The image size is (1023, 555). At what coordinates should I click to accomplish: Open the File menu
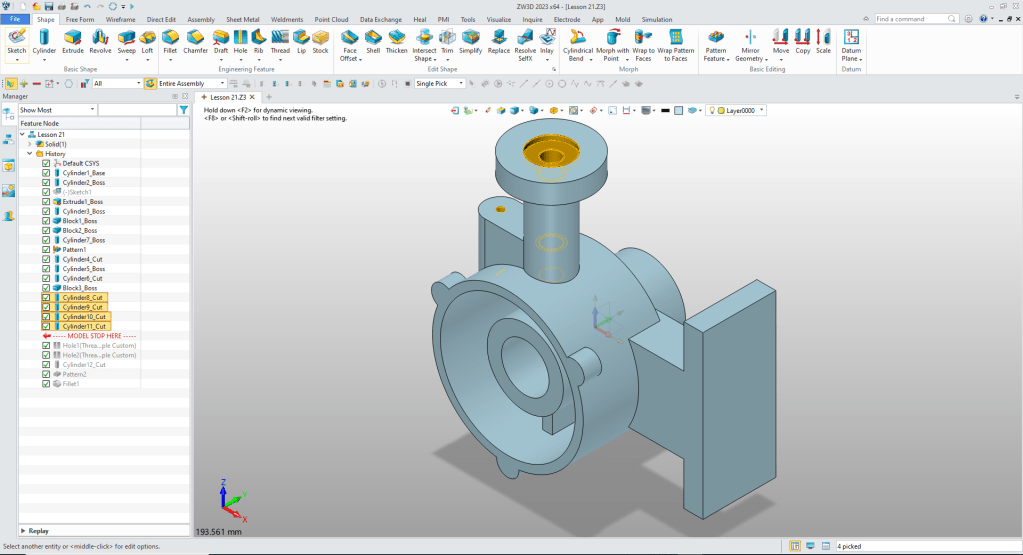(x=16, y=19)
